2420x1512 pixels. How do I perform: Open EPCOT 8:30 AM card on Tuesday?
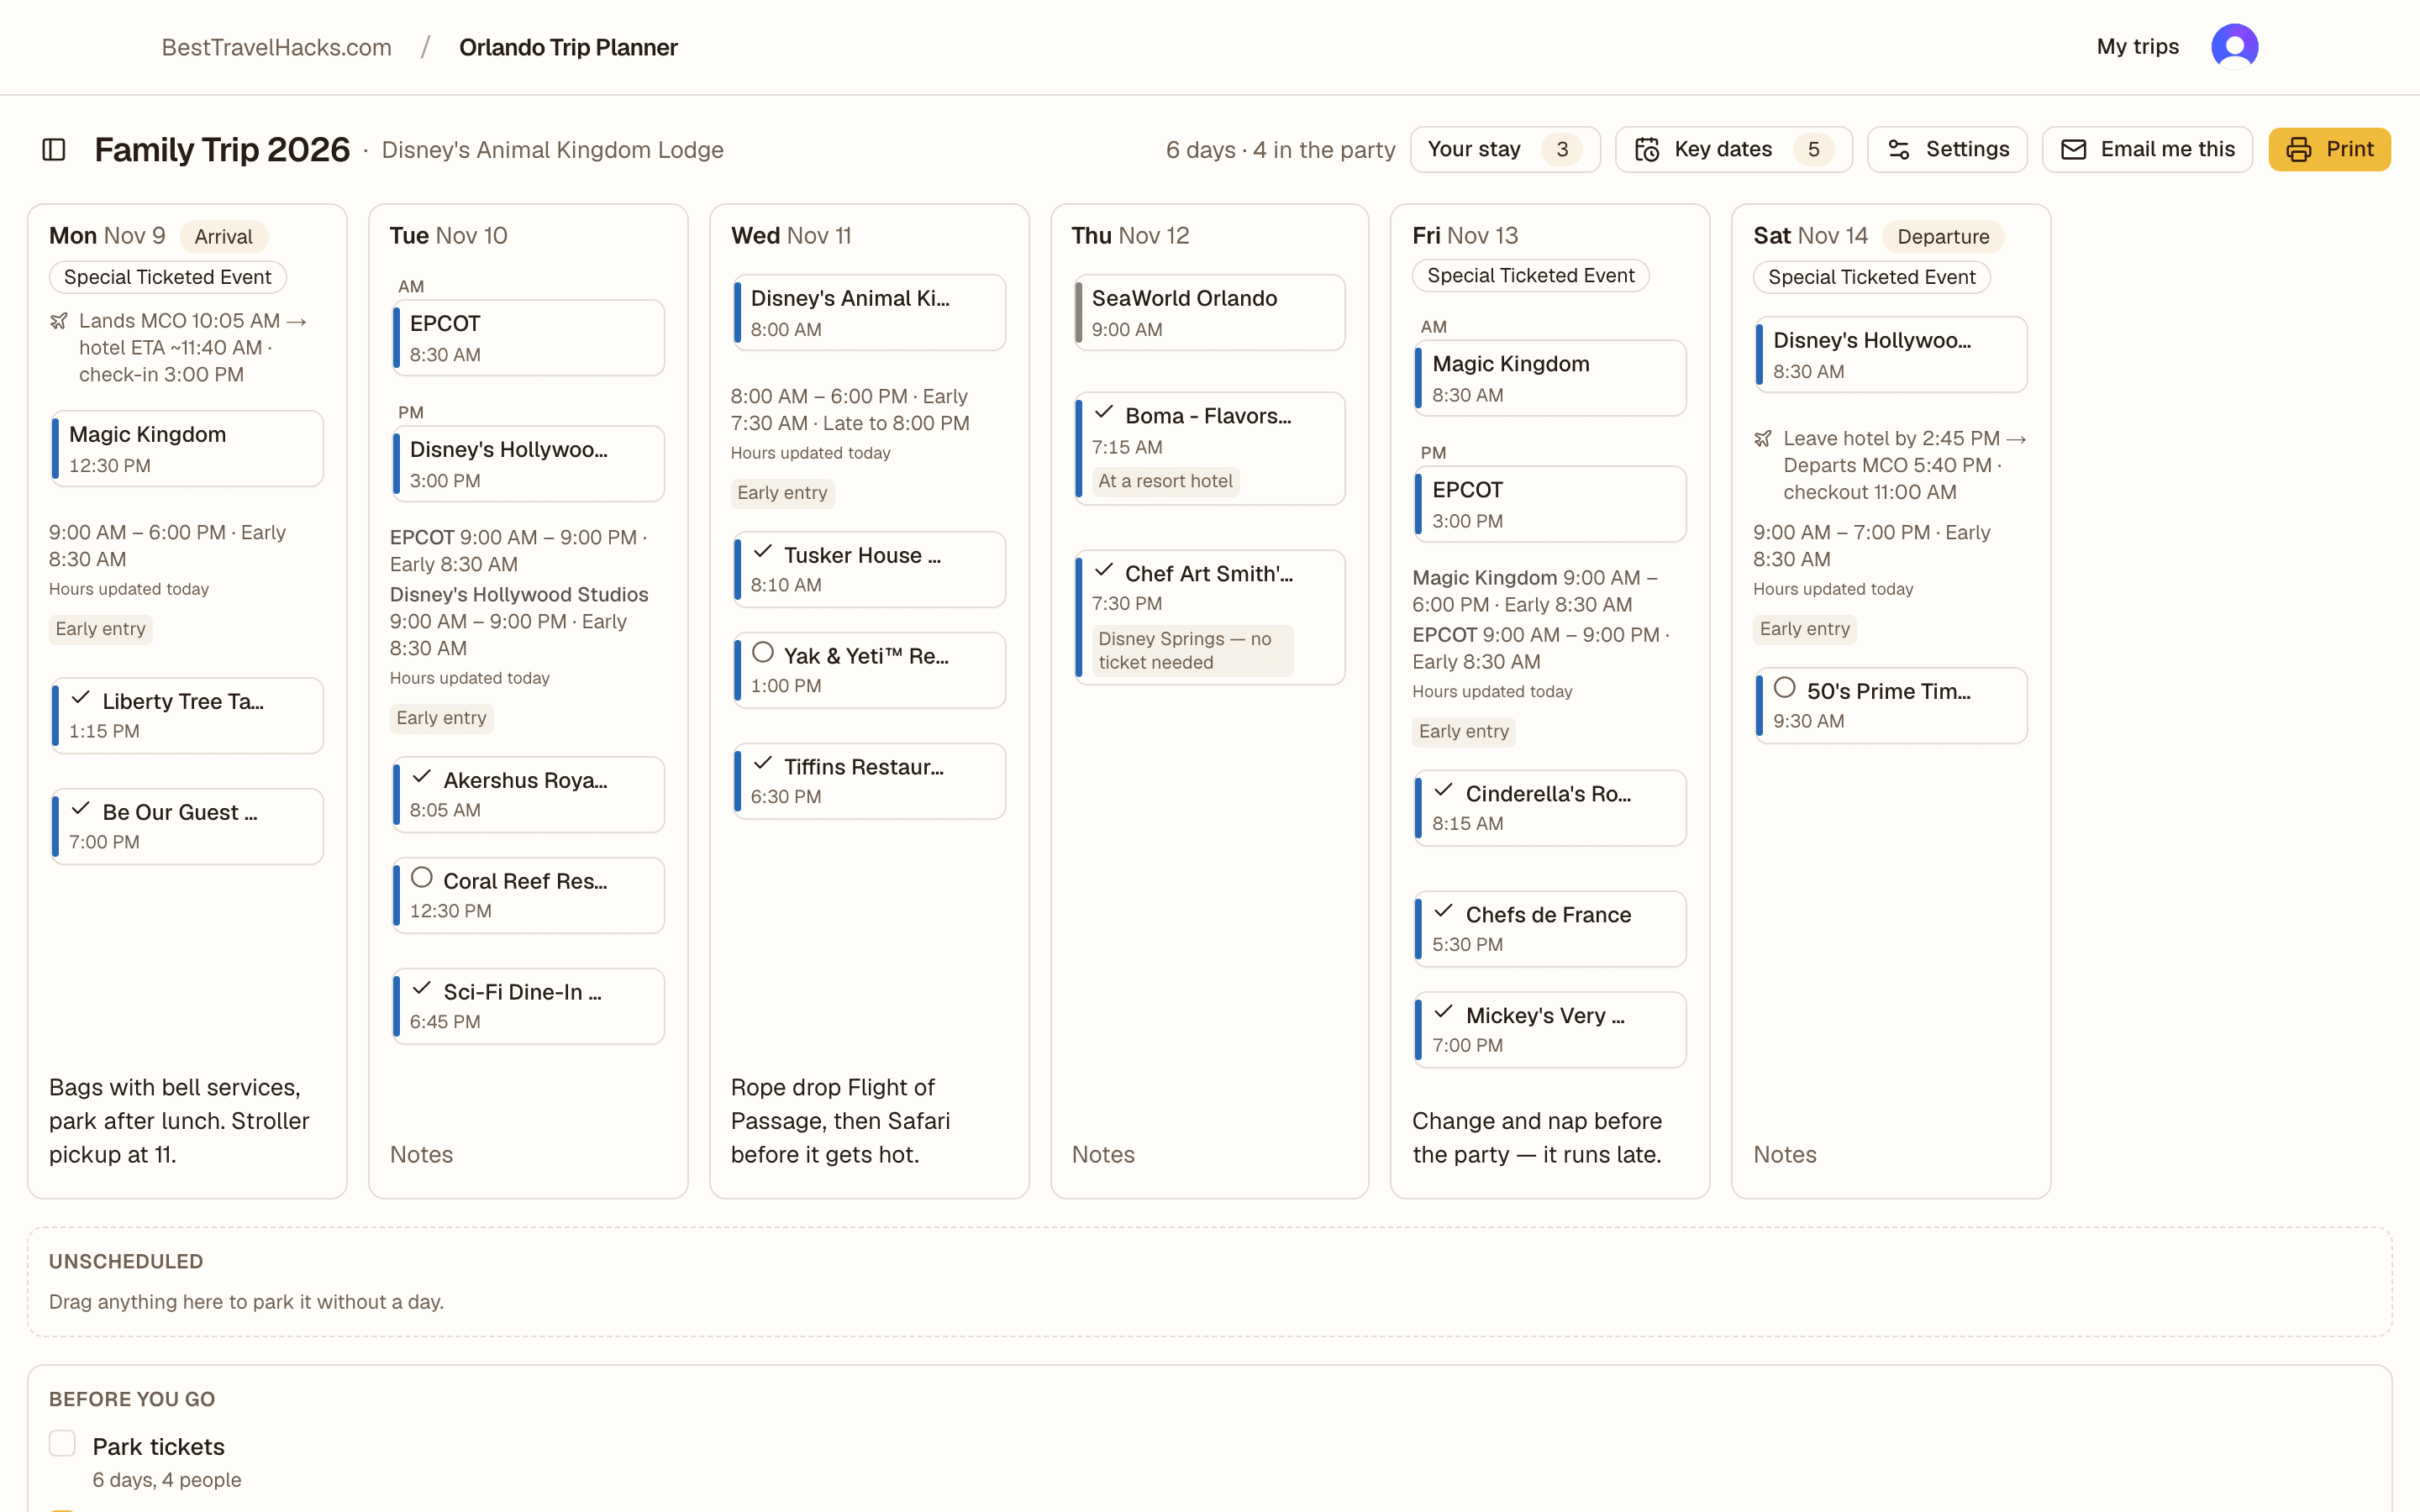click(x=528, y=338)
